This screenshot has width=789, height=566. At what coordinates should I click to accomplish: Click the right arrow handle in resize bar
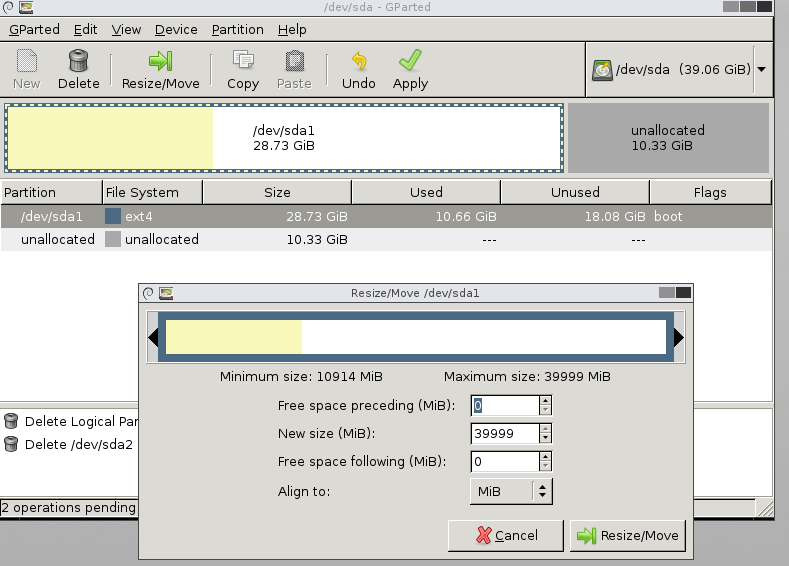coord(679,337)
